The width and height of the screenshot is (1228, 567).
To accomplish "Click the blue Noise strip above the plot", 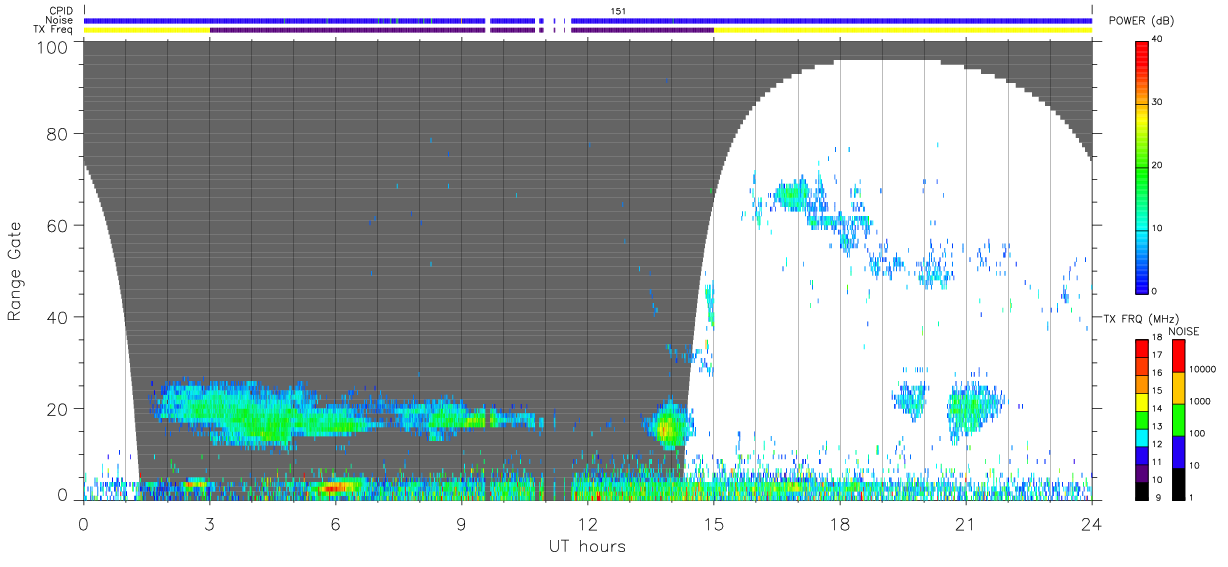I will (x=588, y=20).
